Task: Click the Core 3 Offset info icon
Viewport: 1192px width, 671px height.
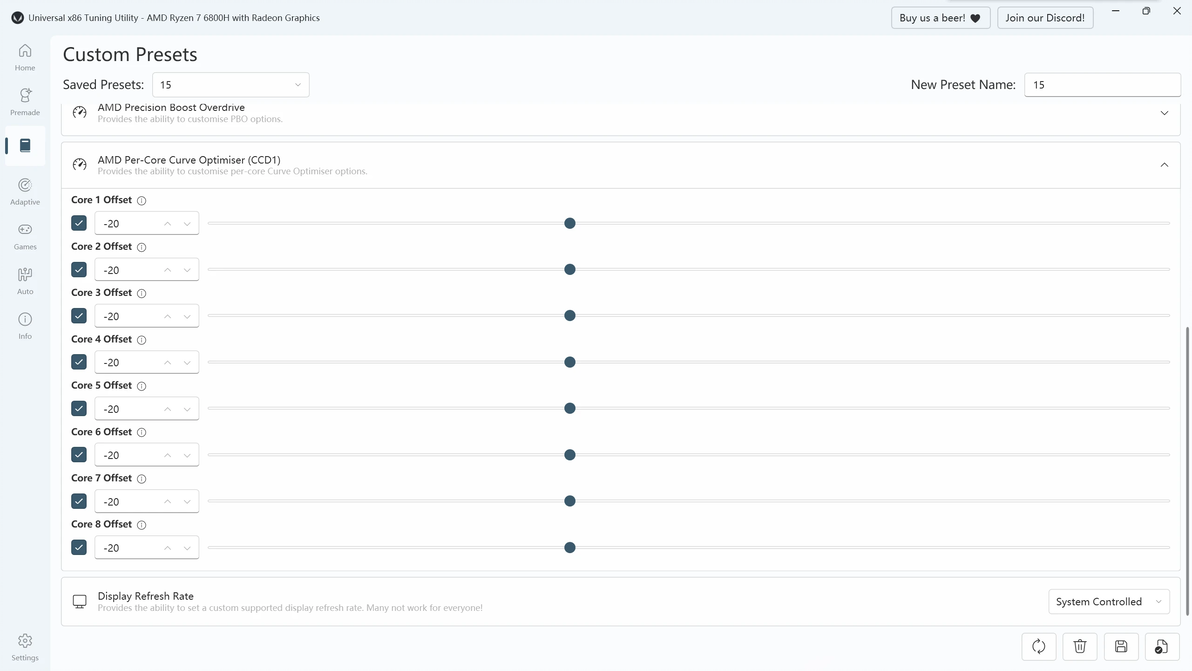Action: click(141, 293)
